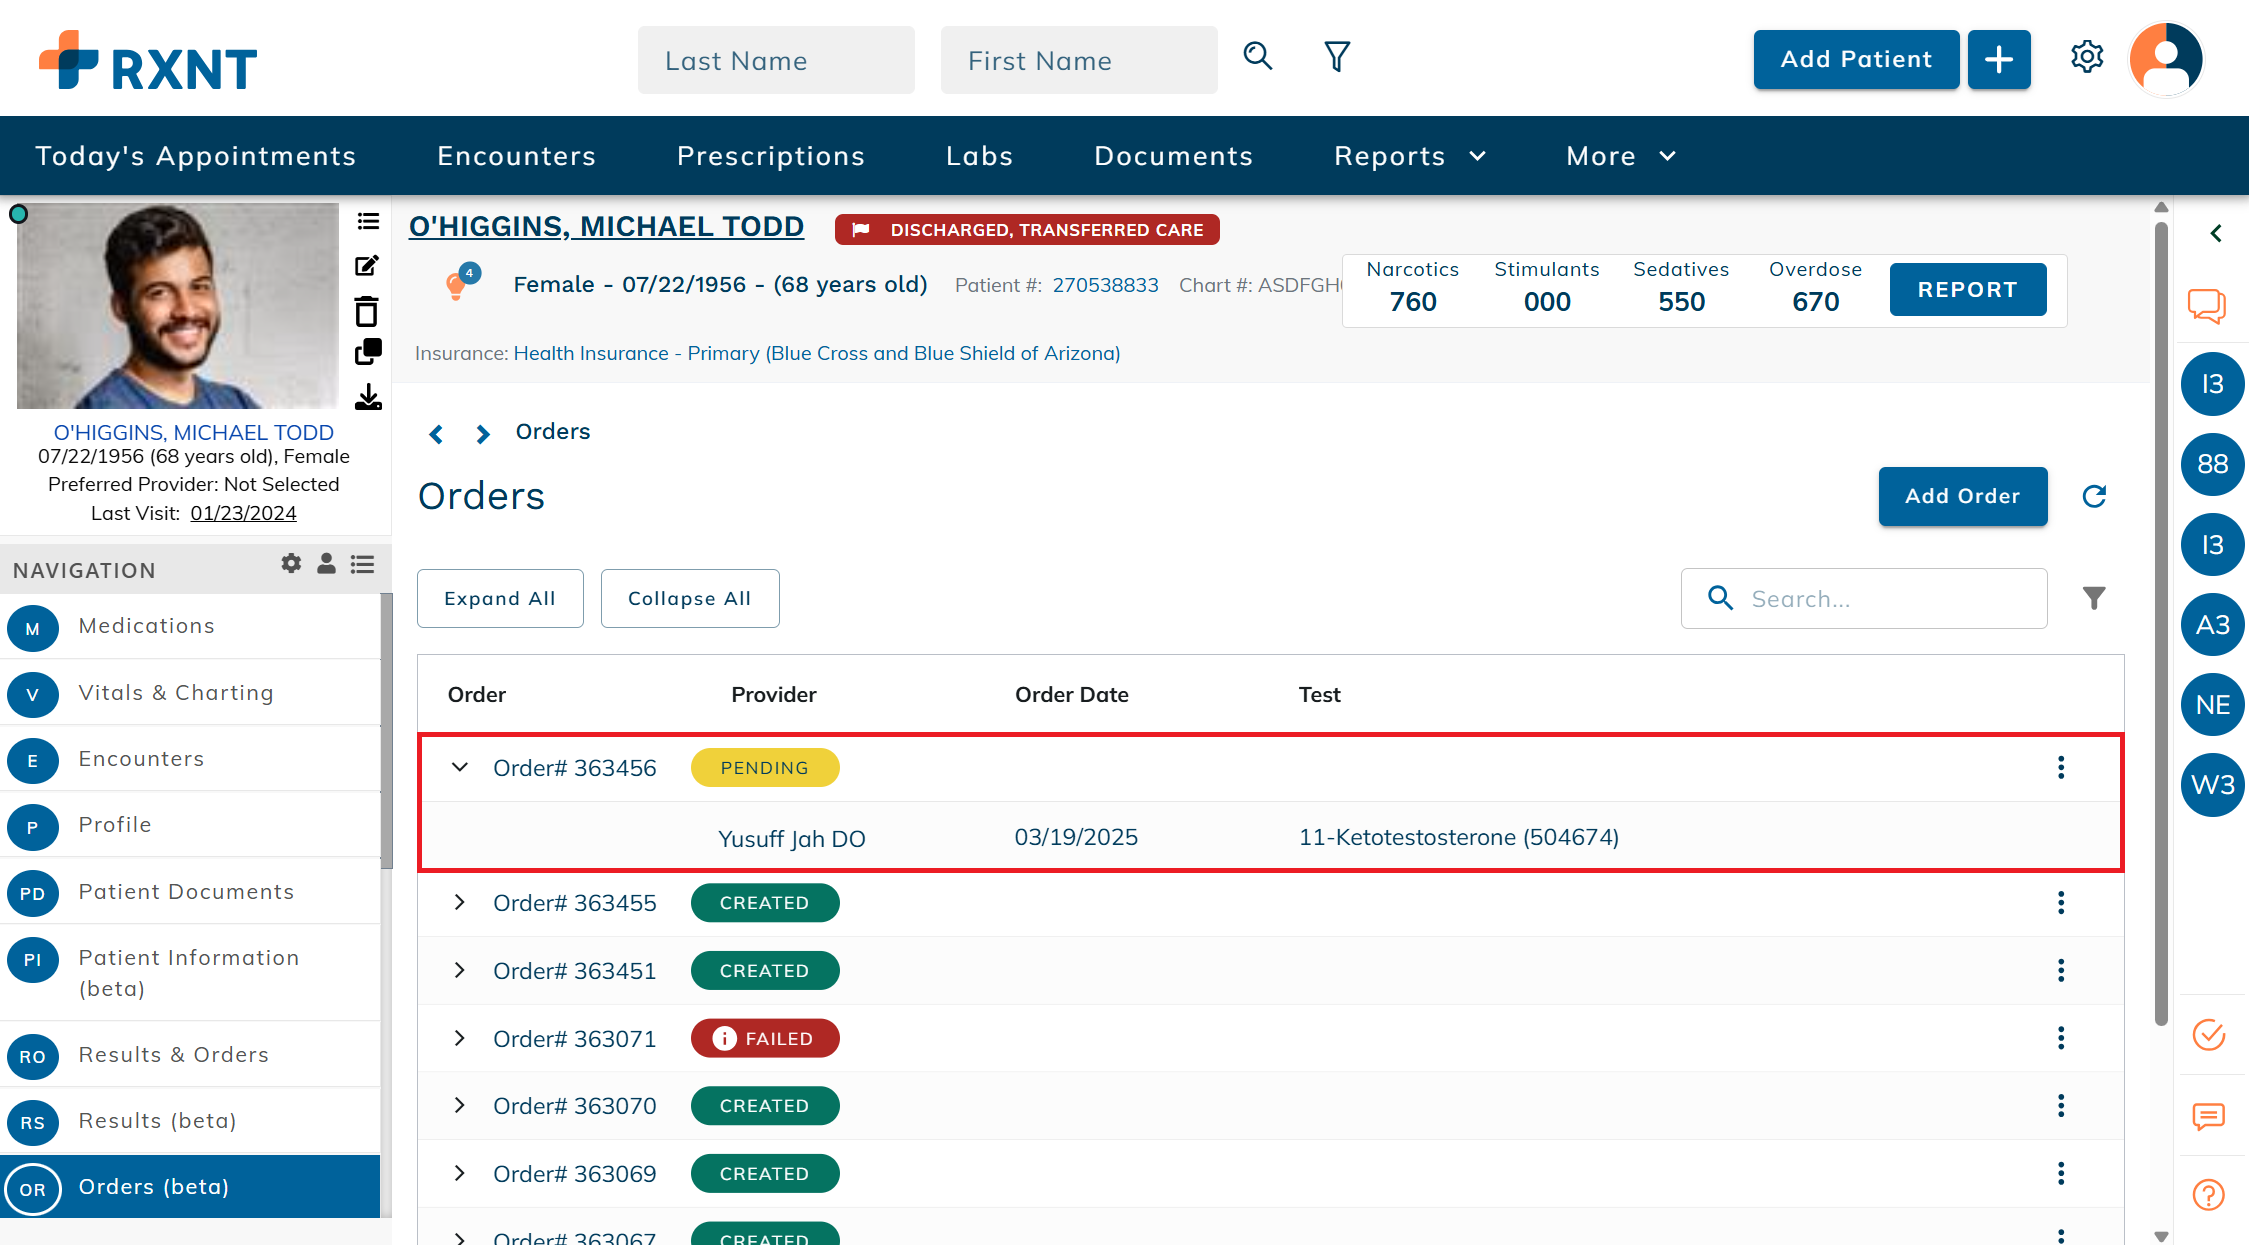Click the PENDING status badge

coord(765,767)
